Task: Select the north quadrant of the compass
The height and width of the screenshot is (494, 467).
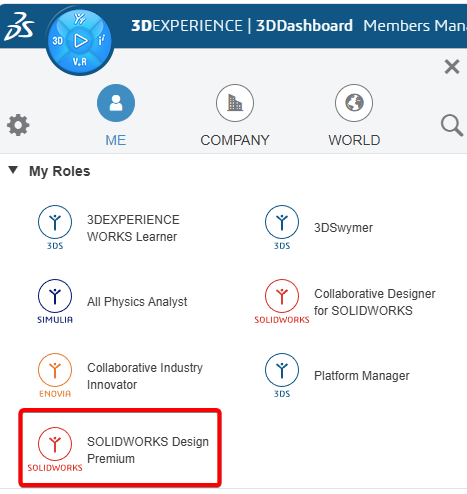Action: point(80,19)
